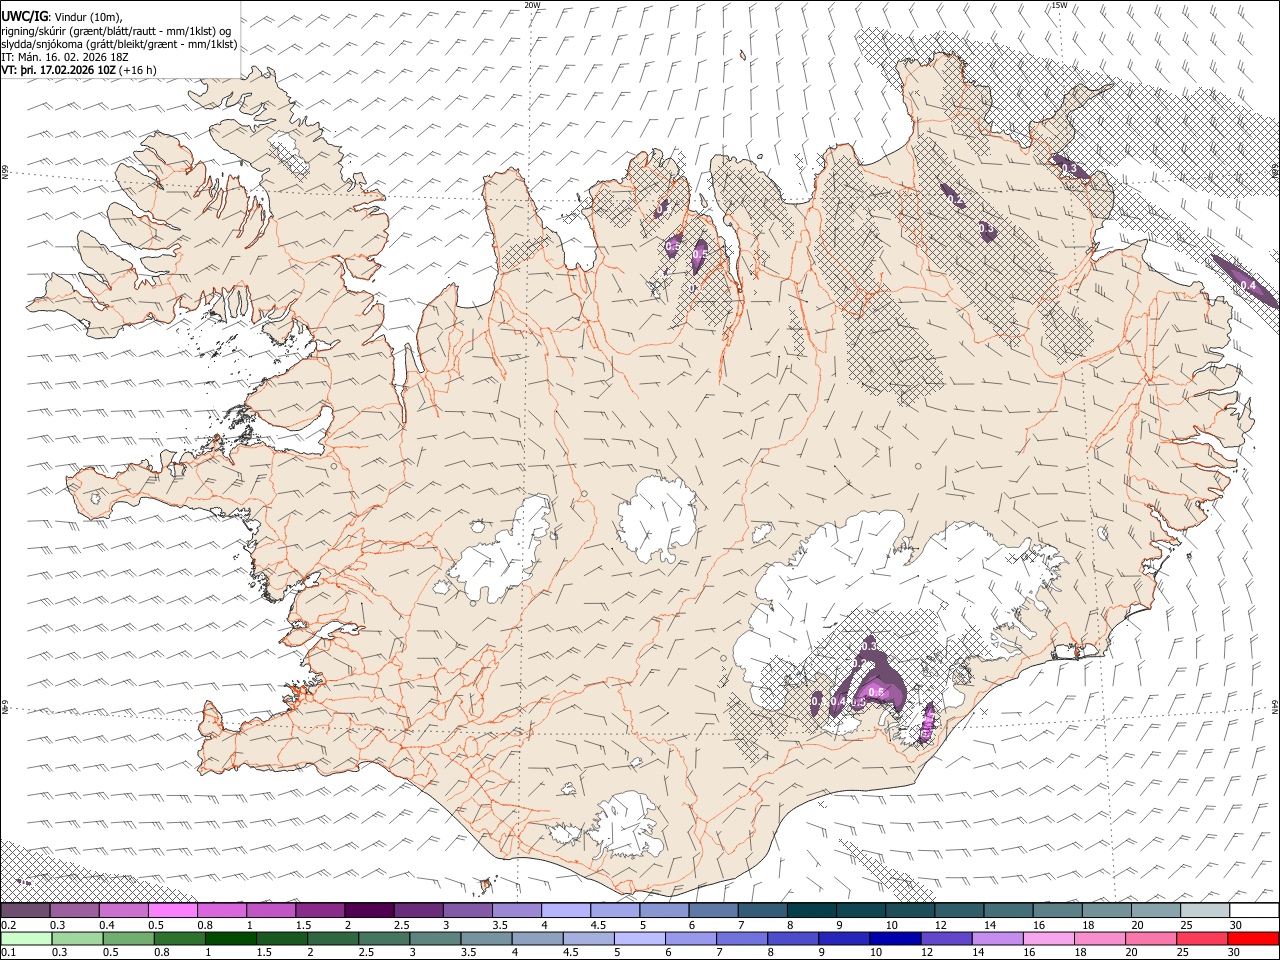Click the 'IT: Mán. 16. 02. 2026 18Z' line

point(64,57)
